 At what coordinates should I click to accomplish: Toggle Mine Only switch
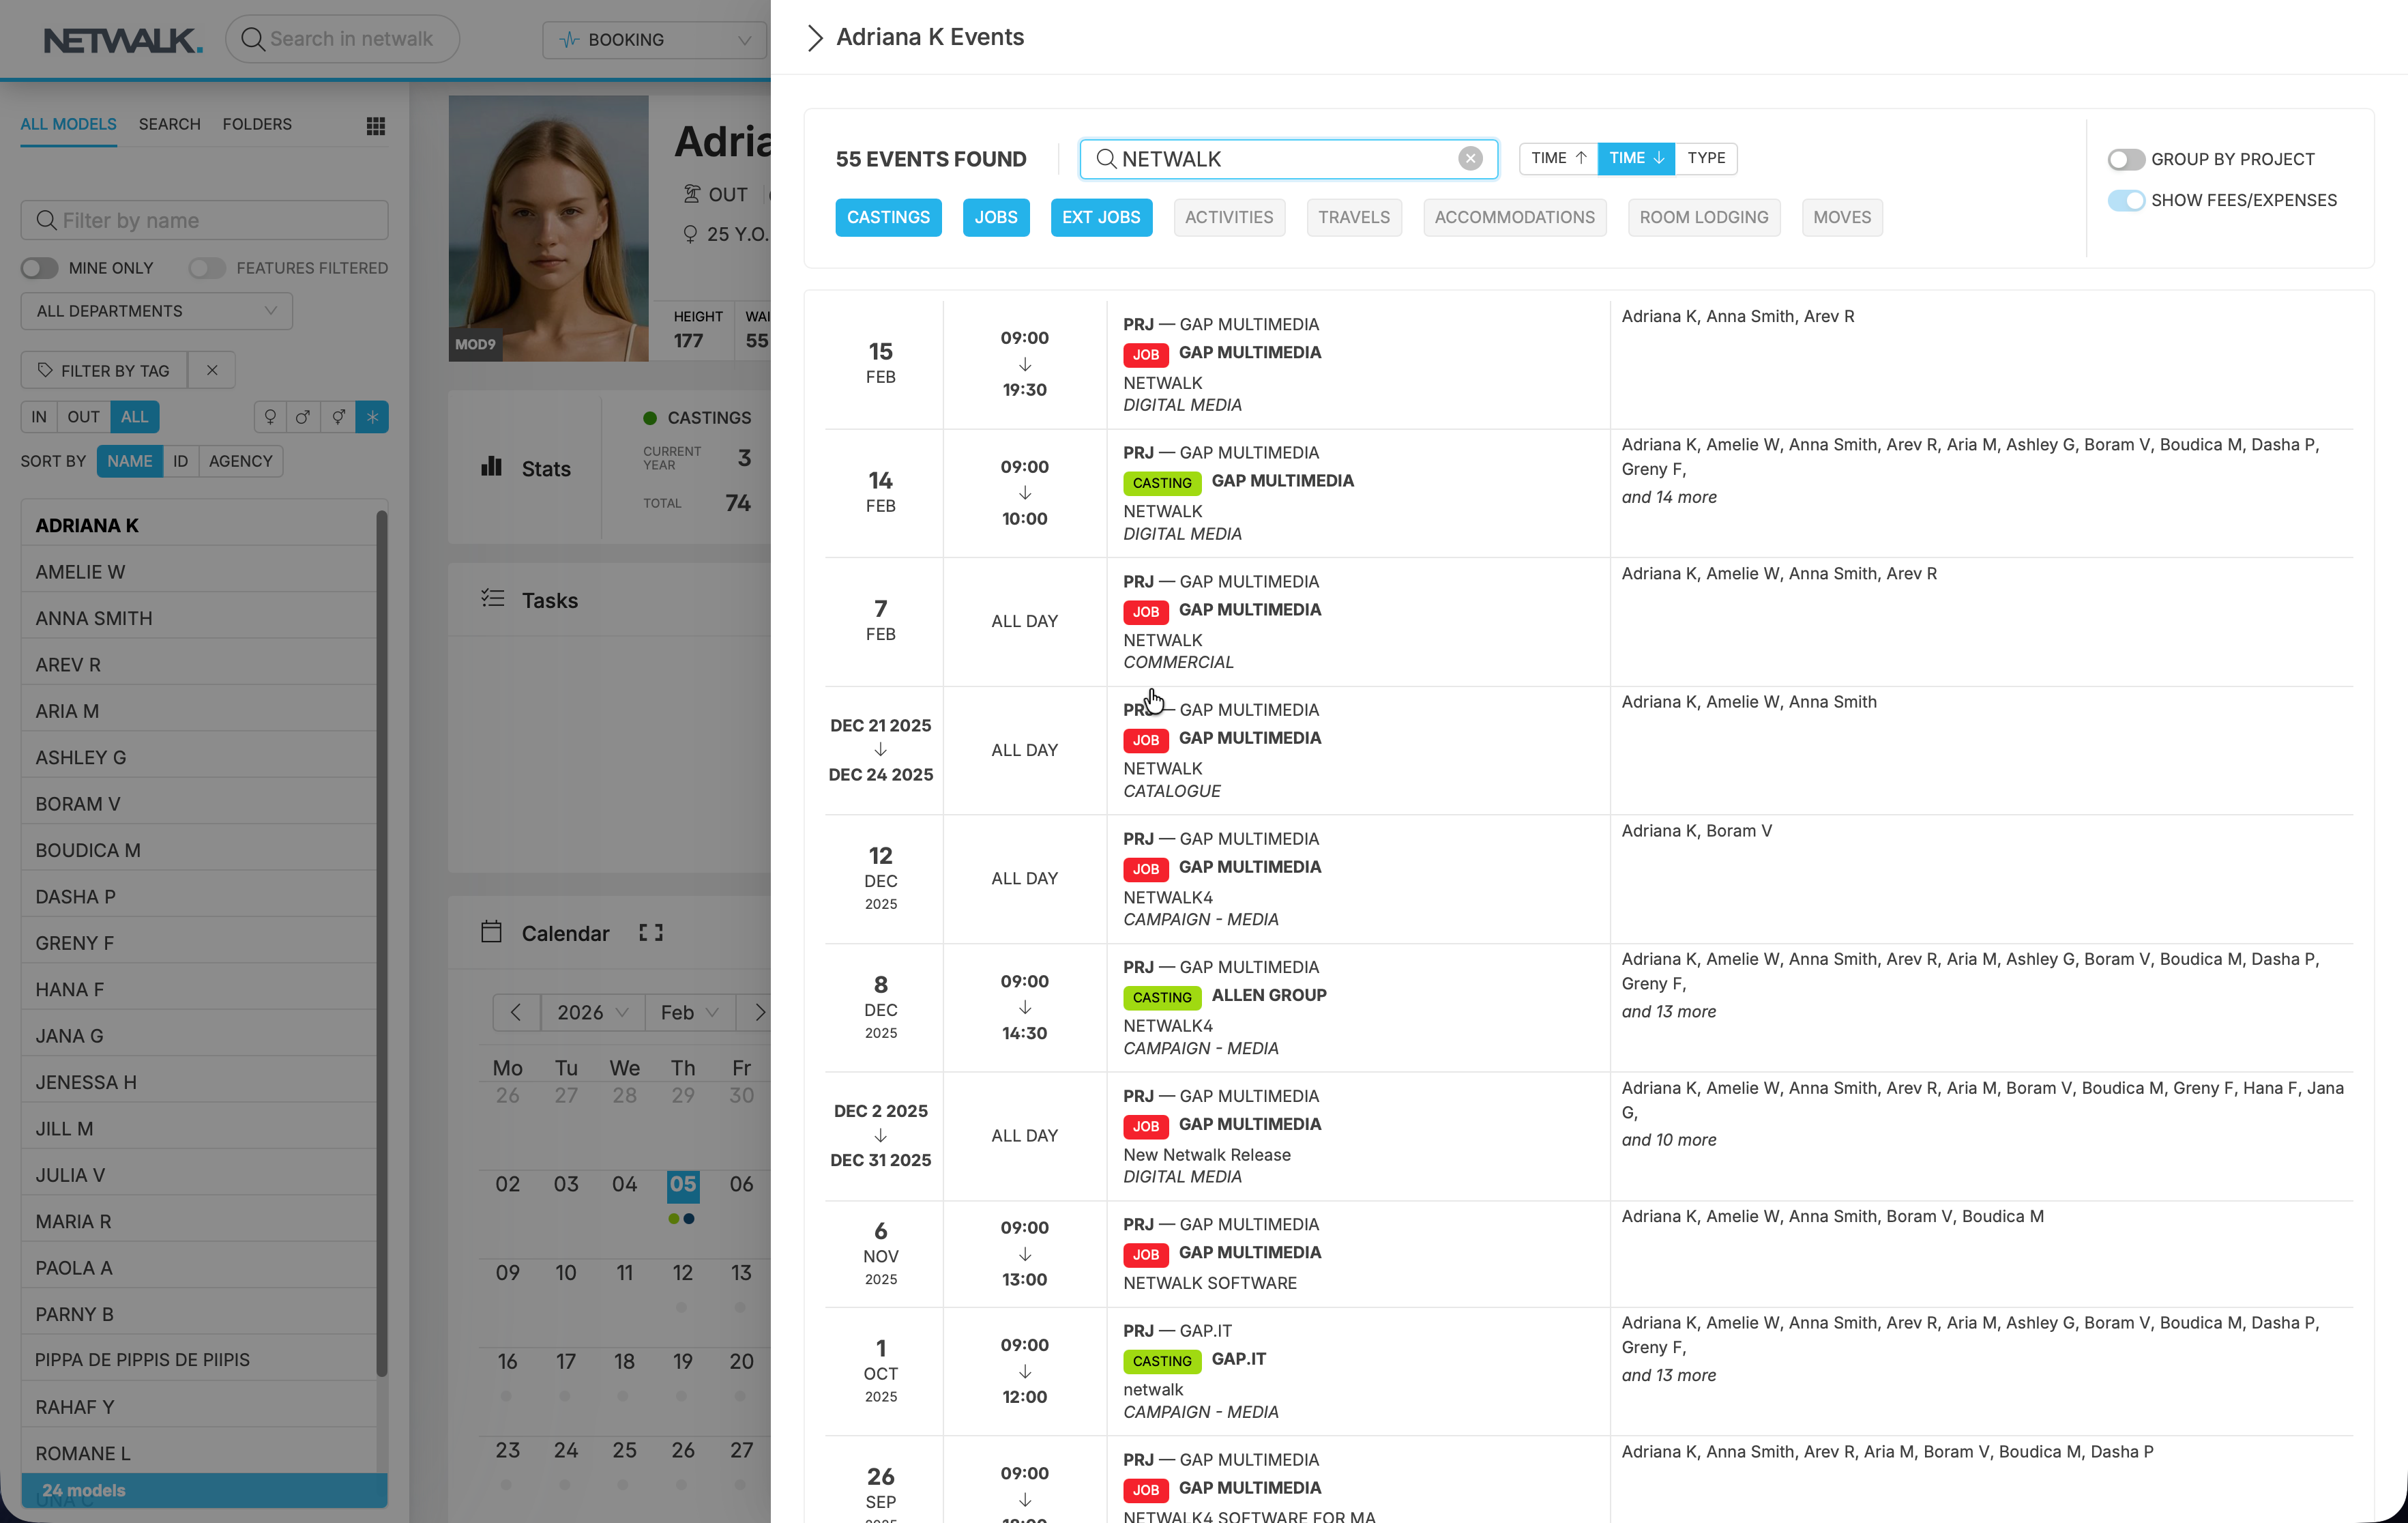pyautogui.click(x=40, y=268)
